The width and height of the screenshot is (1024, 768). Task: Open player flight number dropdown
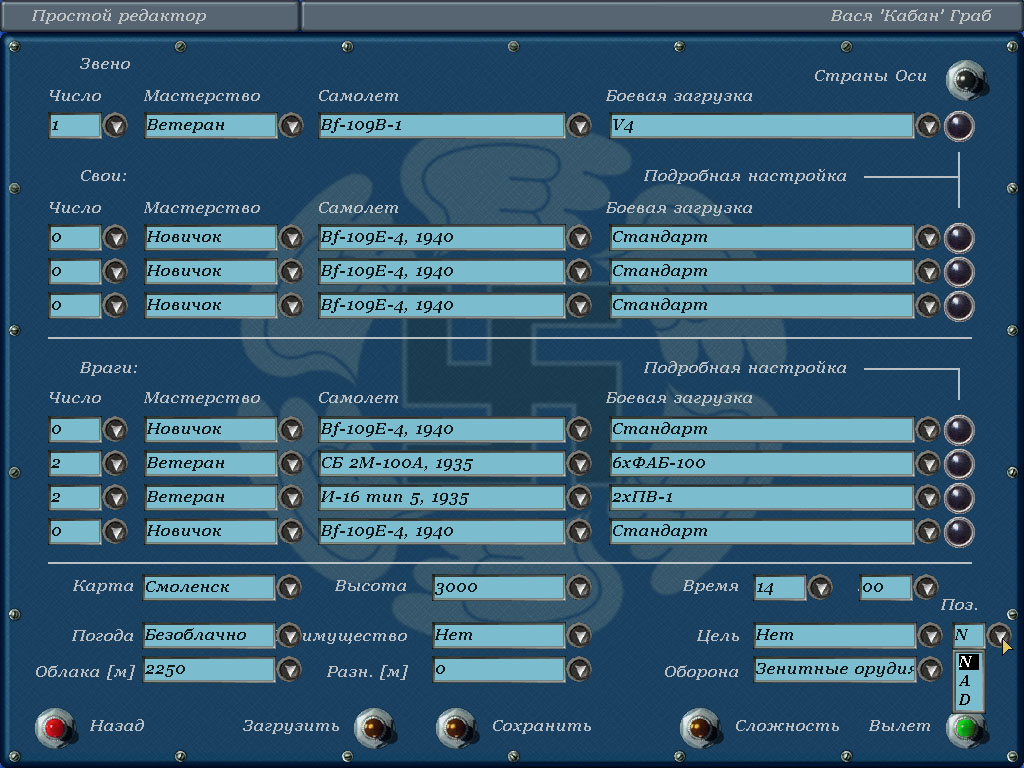(116, 125)
